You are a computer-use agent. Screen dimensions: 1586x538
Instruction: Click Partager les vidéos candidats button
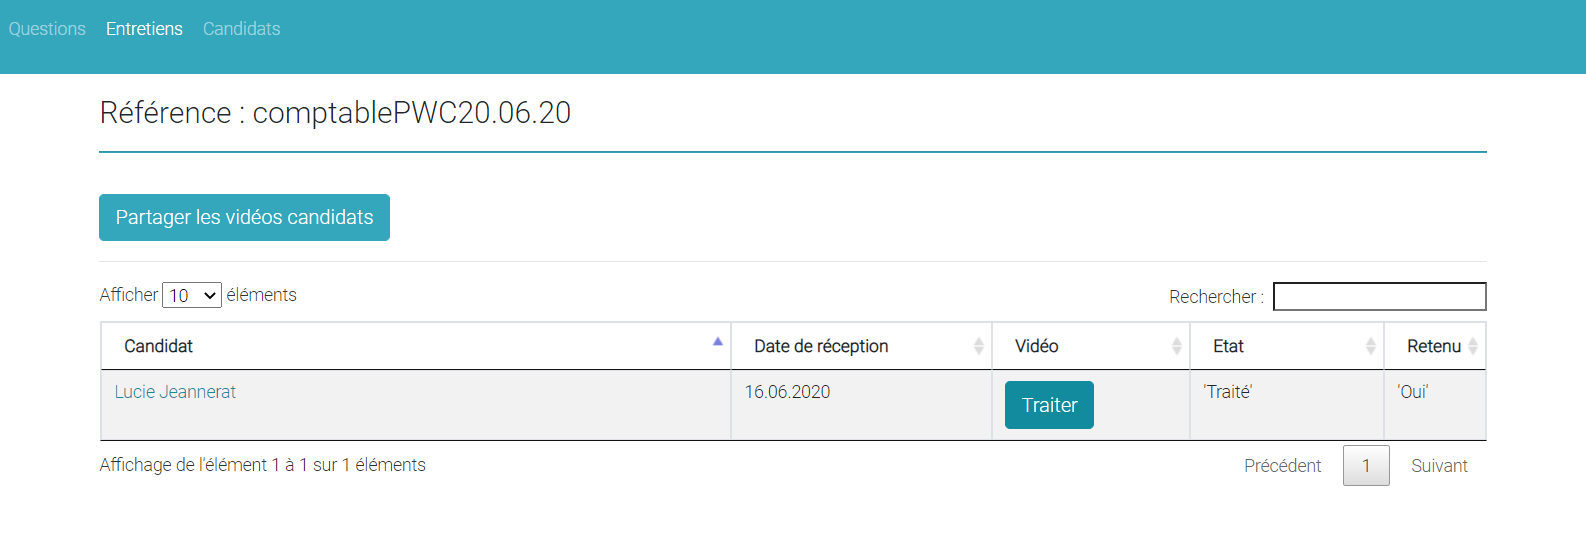244,217
